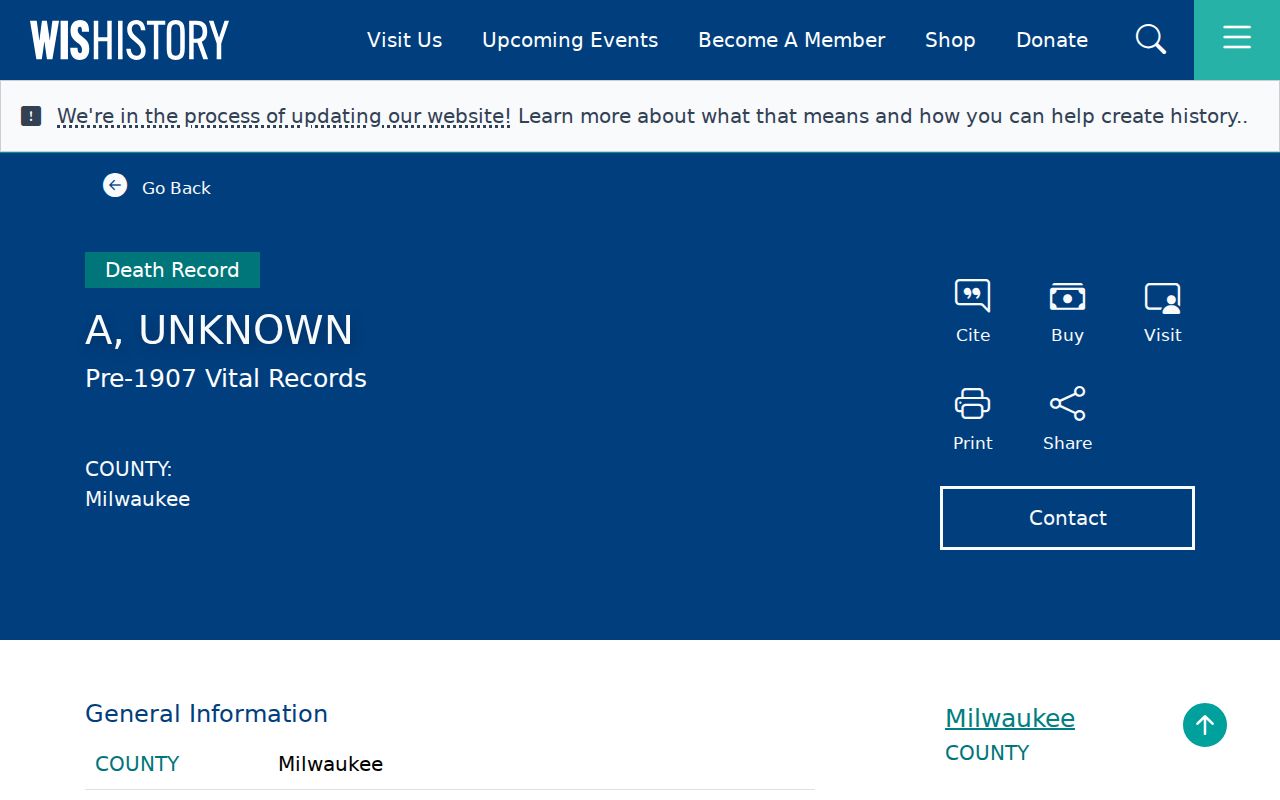Screen dimensions: 1280x800
Task: Click the Go Back link text
Action: [x=176, y=188]
